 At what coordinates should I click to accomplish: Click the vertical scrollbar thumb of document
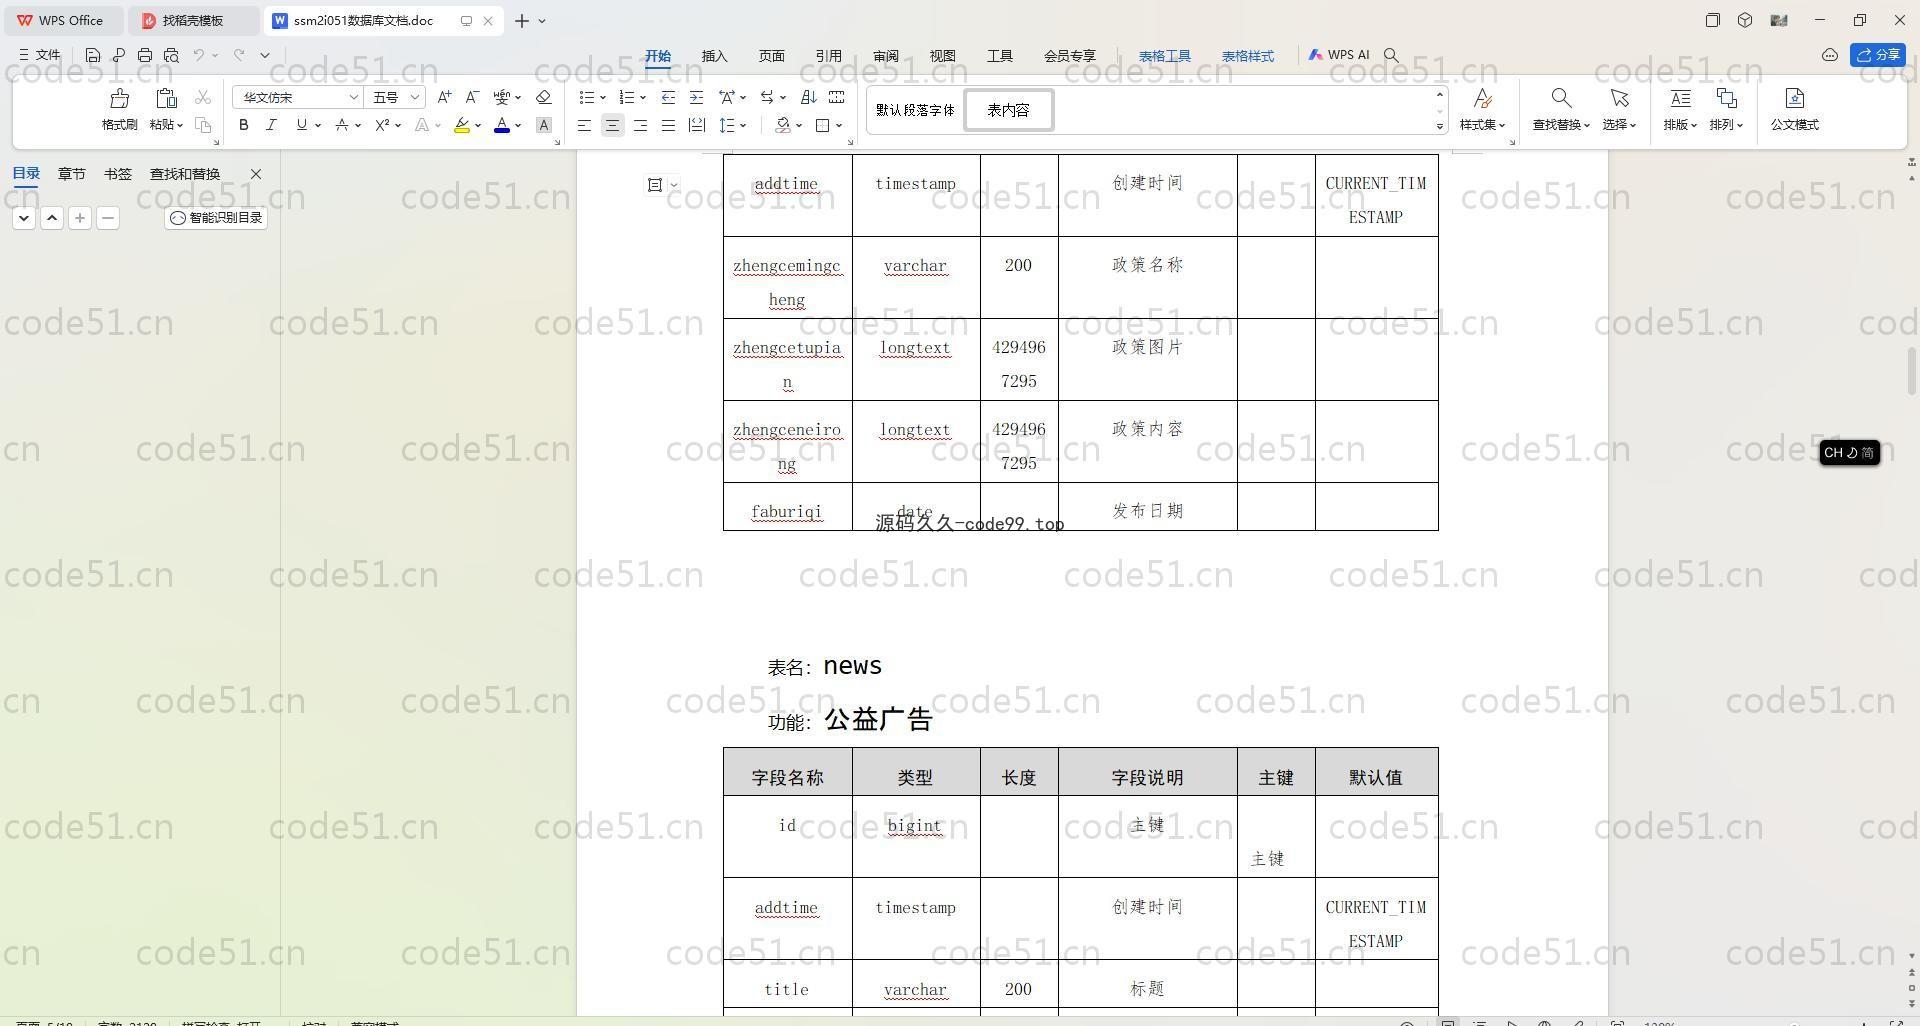pos(1912,371)
